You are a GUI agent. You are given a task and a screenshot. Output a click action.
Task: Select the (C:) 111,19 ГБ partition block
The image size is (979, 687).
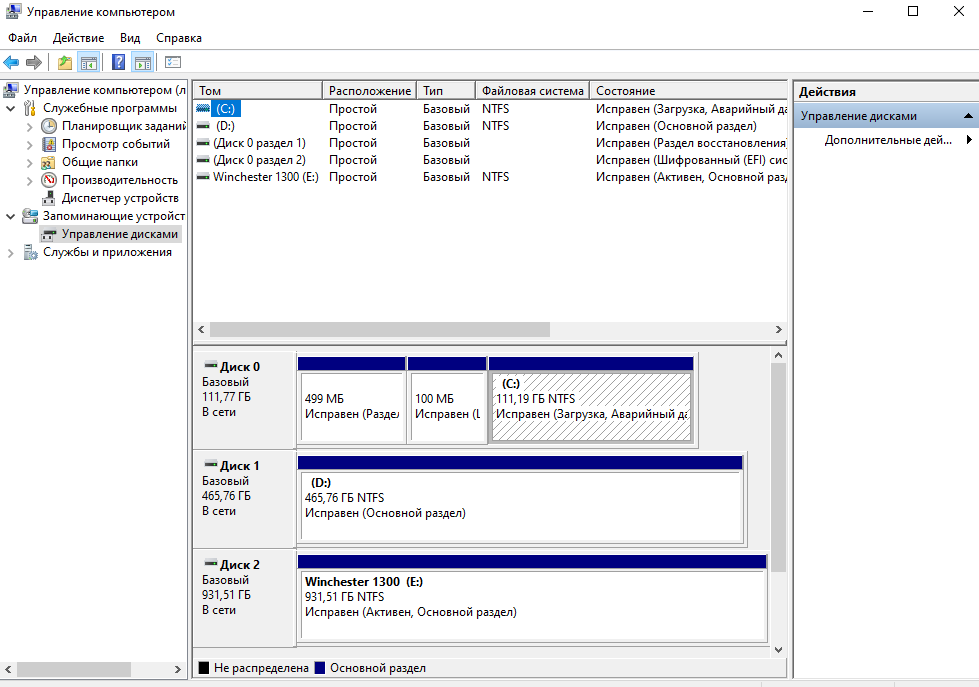click(591, 401)
